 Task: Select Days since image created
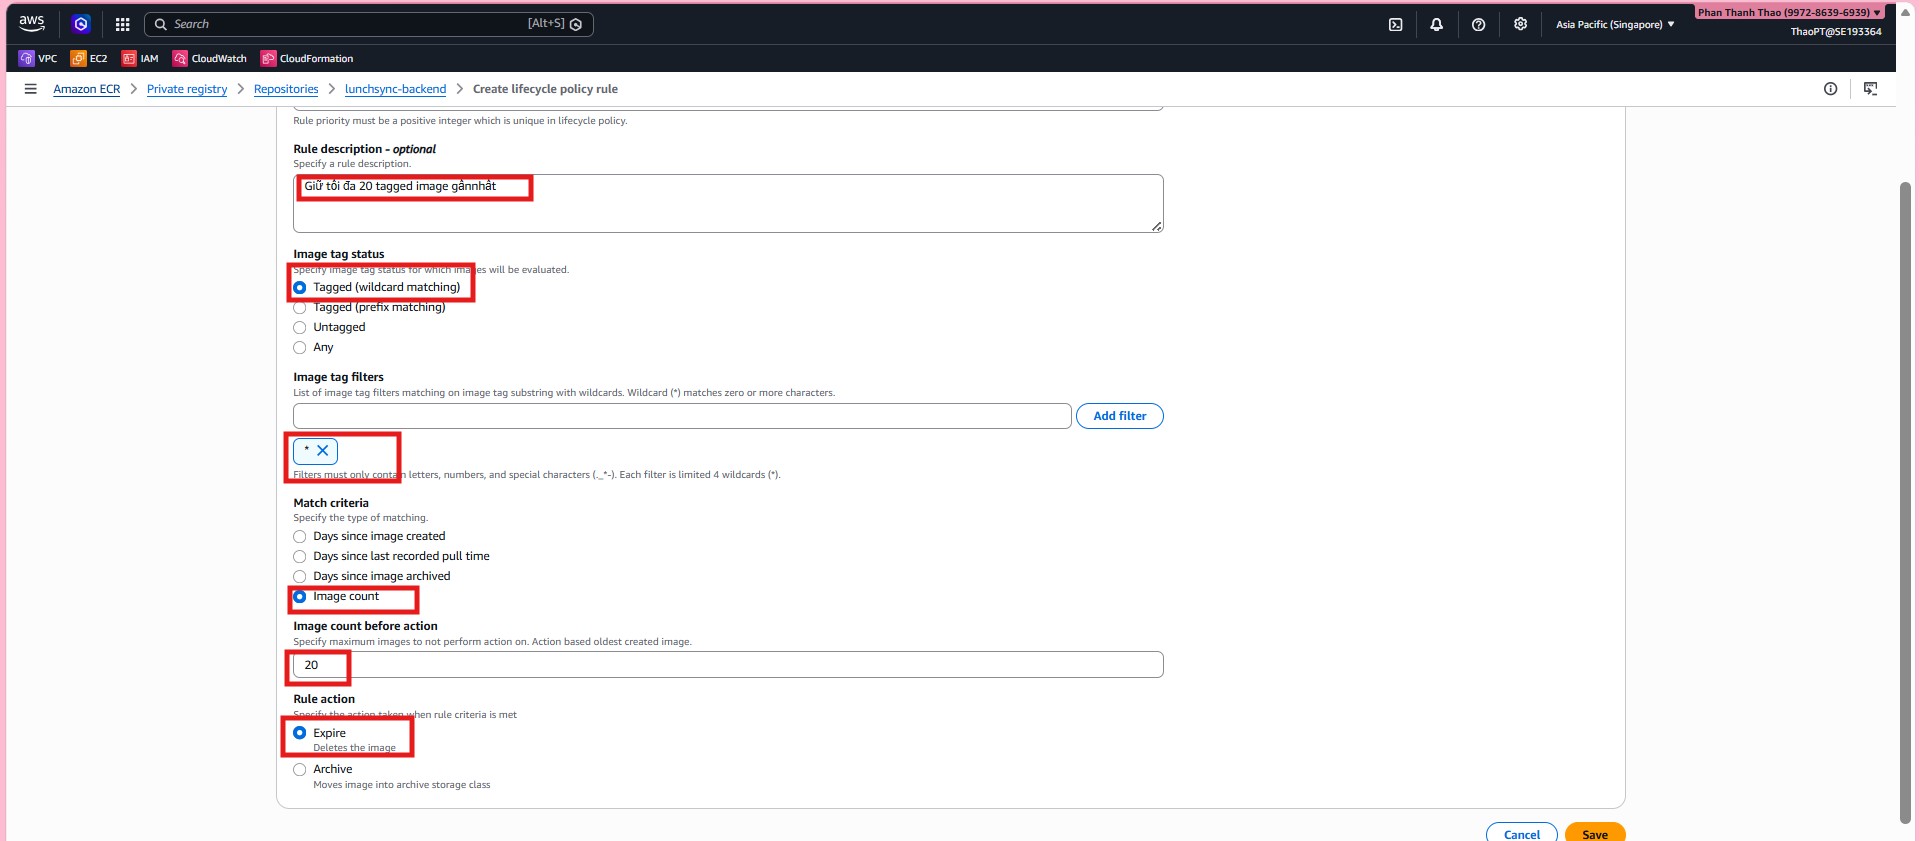pos(300,537)
